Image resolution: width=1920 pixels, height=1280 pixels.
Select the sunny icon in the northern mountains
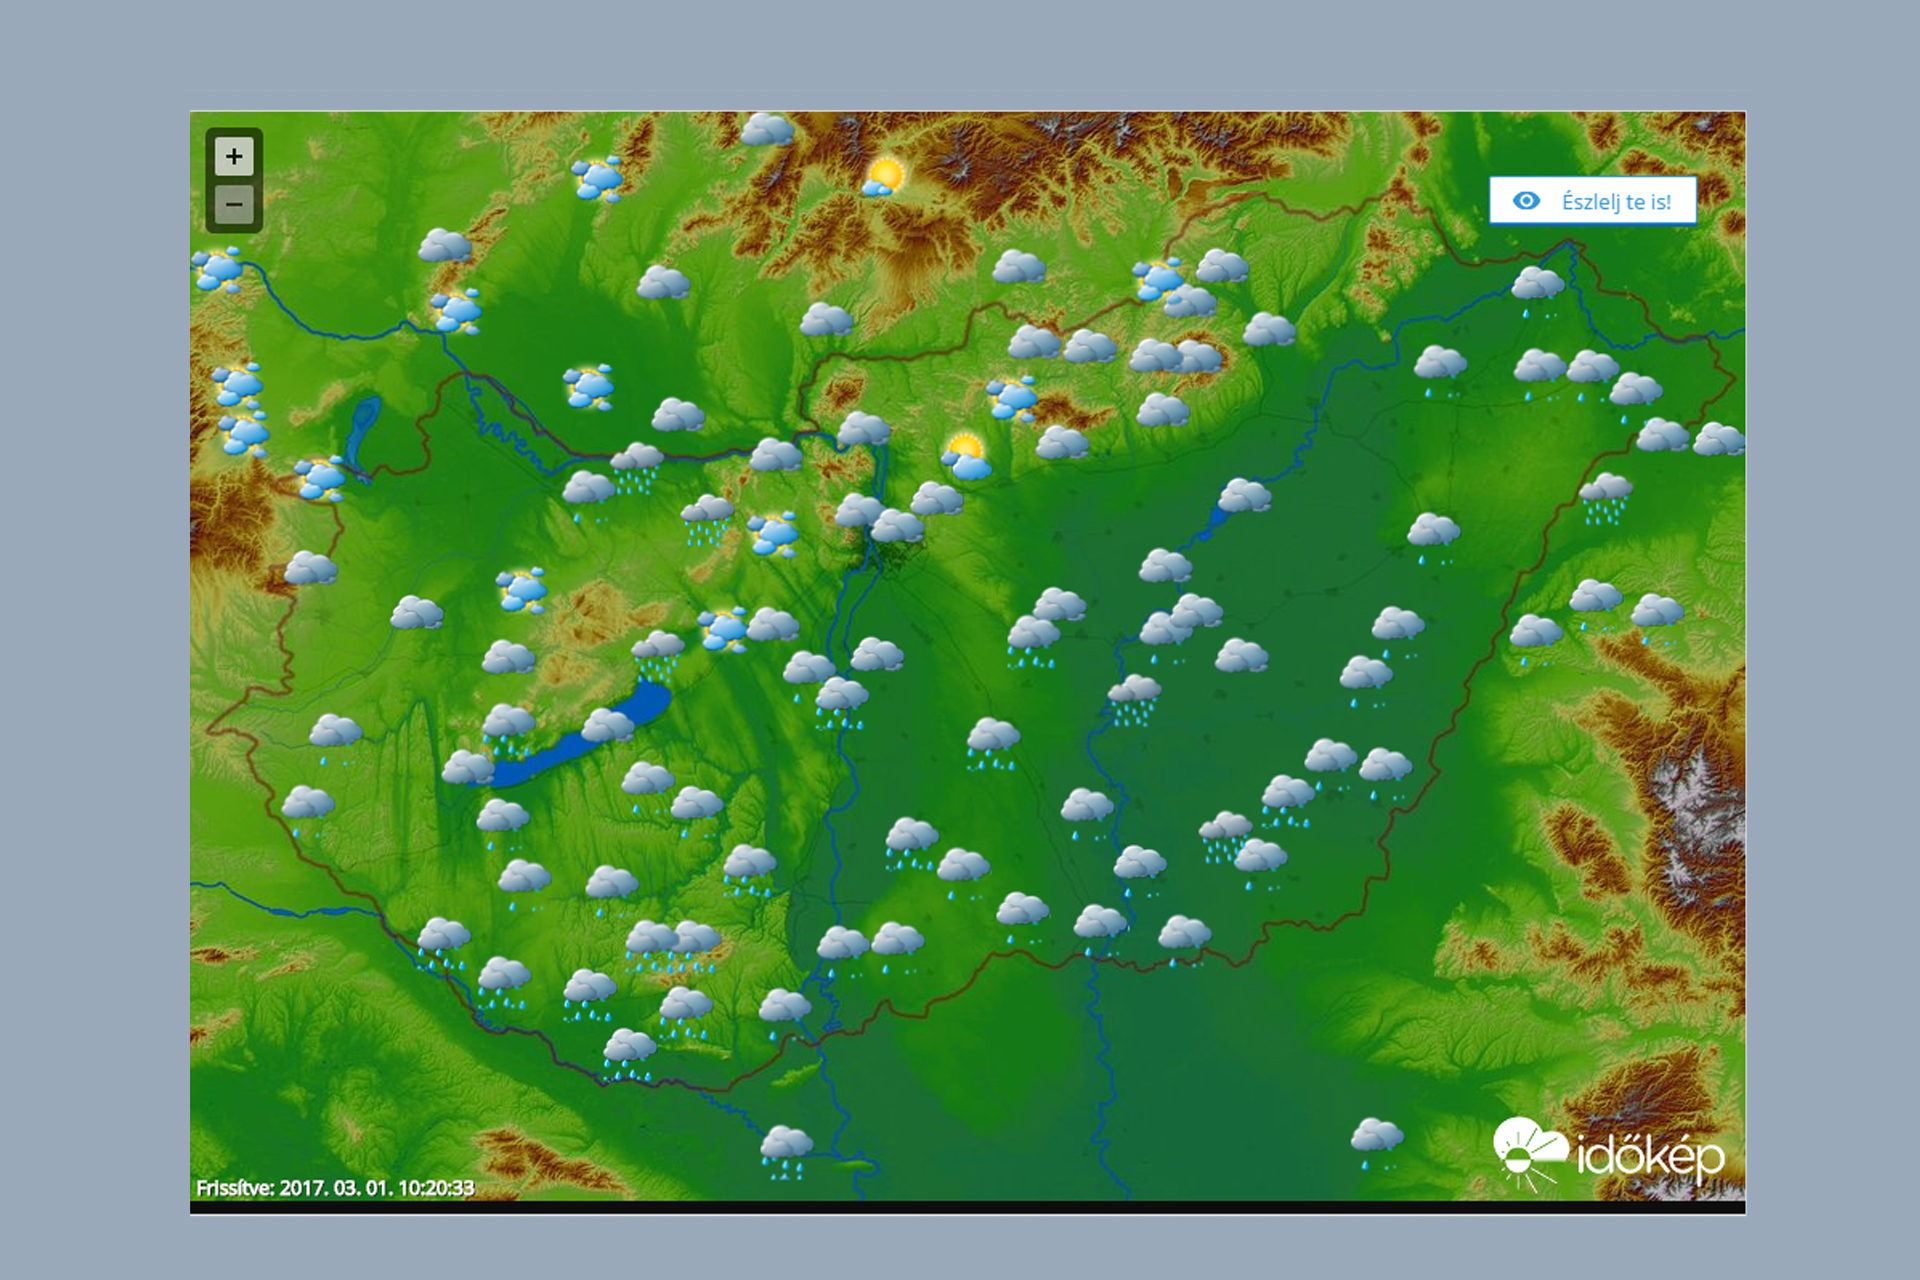pyautogui.click(x=884, y=177)
